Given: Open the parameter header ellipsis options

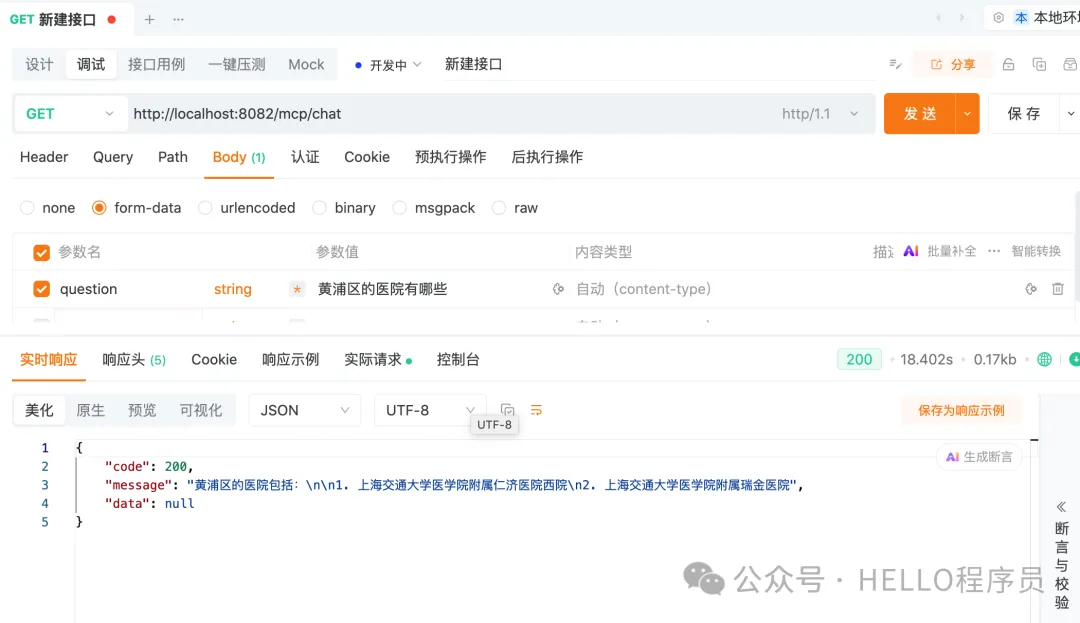Looking at the screenshot, I should [x=994, y=251].
